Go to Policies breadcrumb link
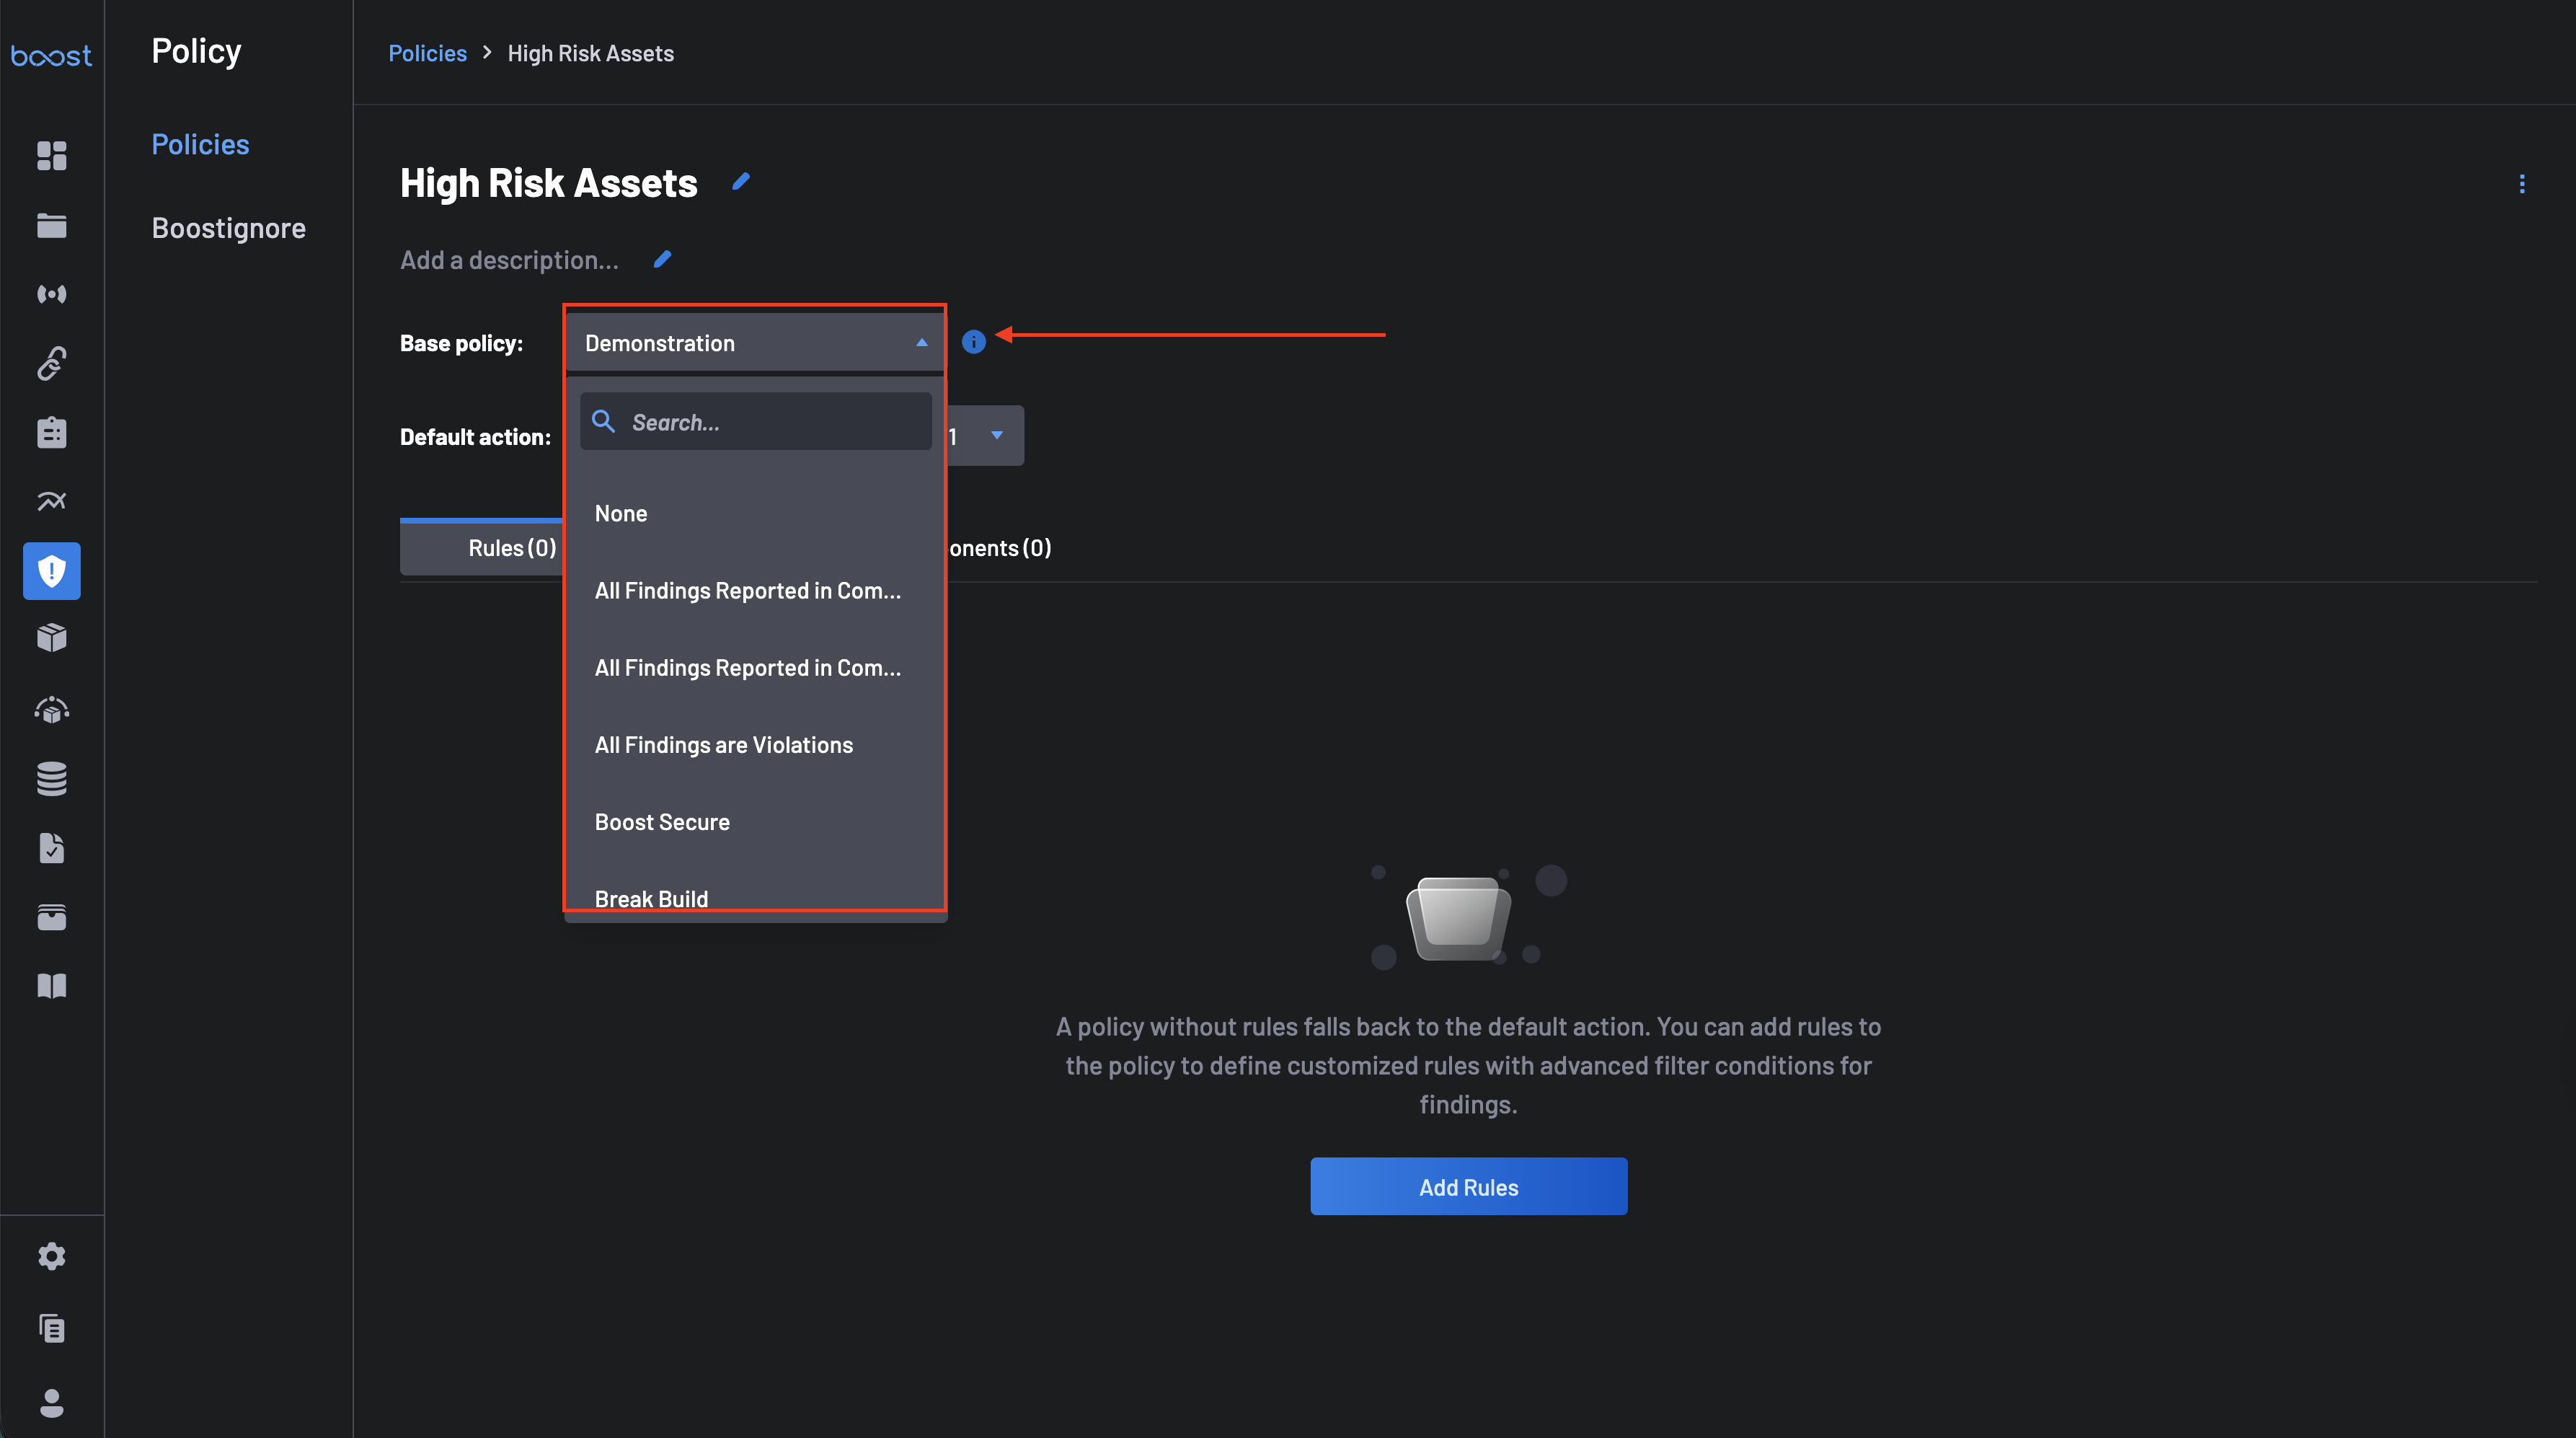The height and width of the screenshot is (1438, 2576). pos(427,53)
